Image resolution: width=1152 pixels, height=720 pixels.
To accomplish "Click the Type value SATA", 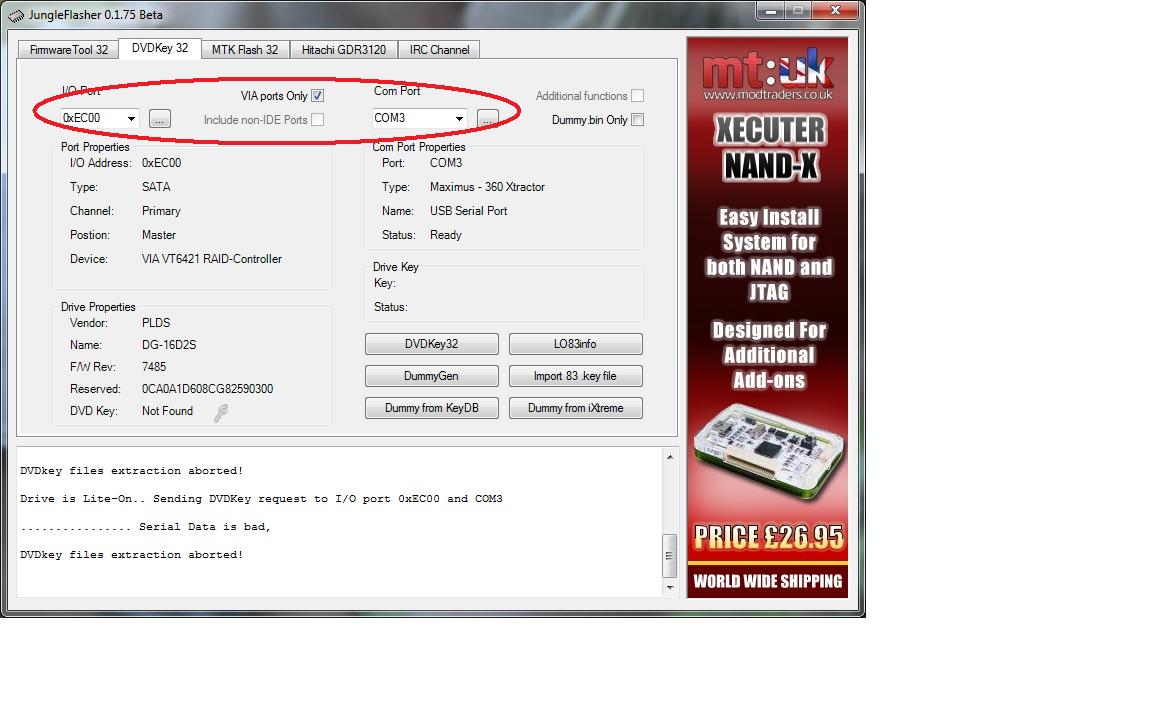I will click(x=156, y=187).
